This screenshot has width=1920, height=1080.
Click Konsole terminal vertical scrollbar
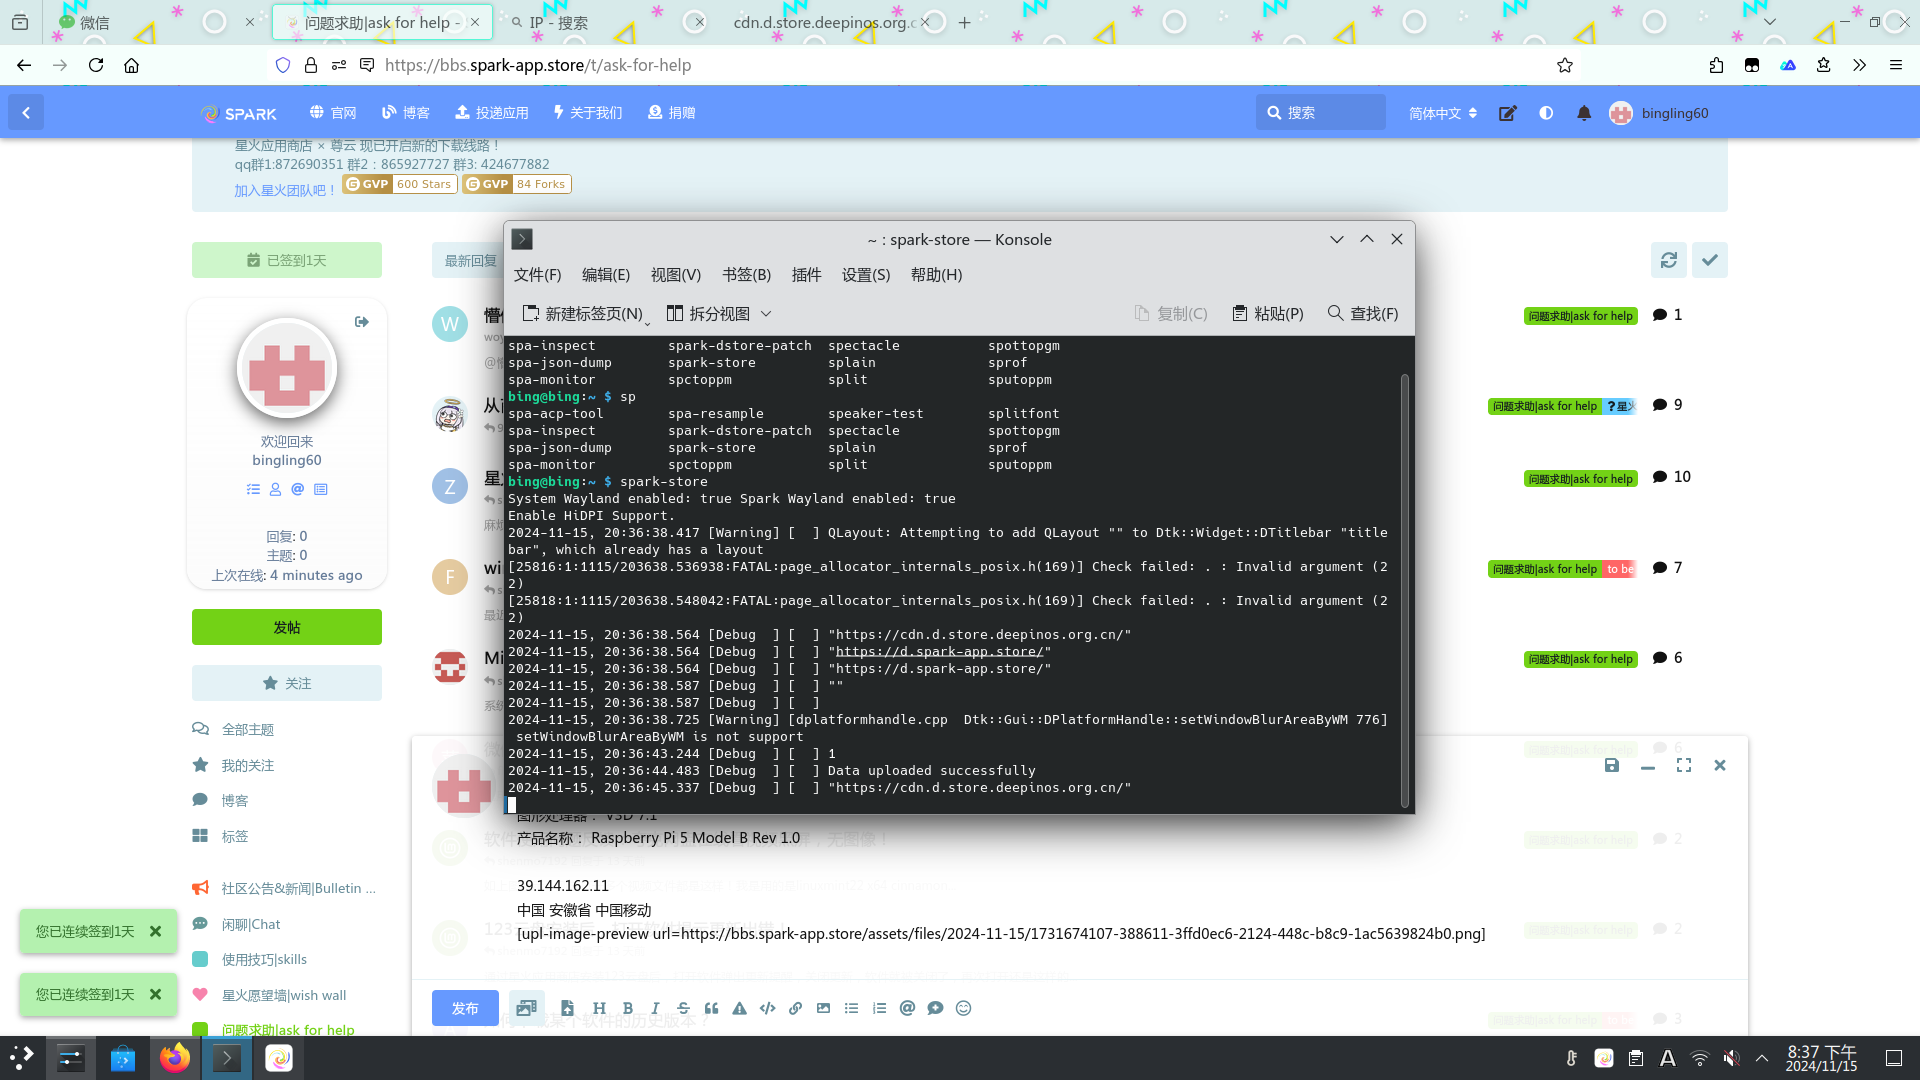coord(1404,590)
